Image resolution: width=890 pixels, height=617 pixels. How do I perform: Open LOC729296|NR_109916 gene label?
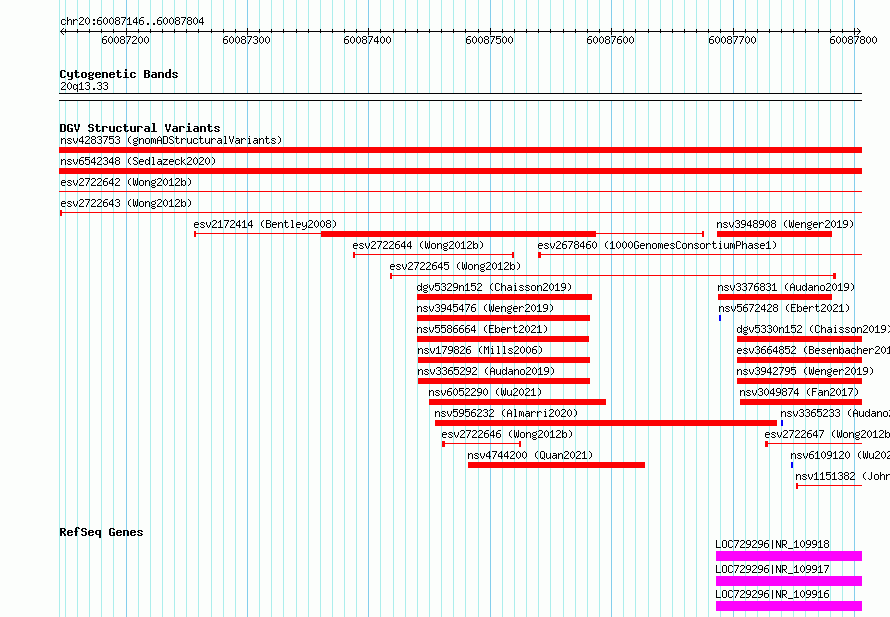point(772,594)
